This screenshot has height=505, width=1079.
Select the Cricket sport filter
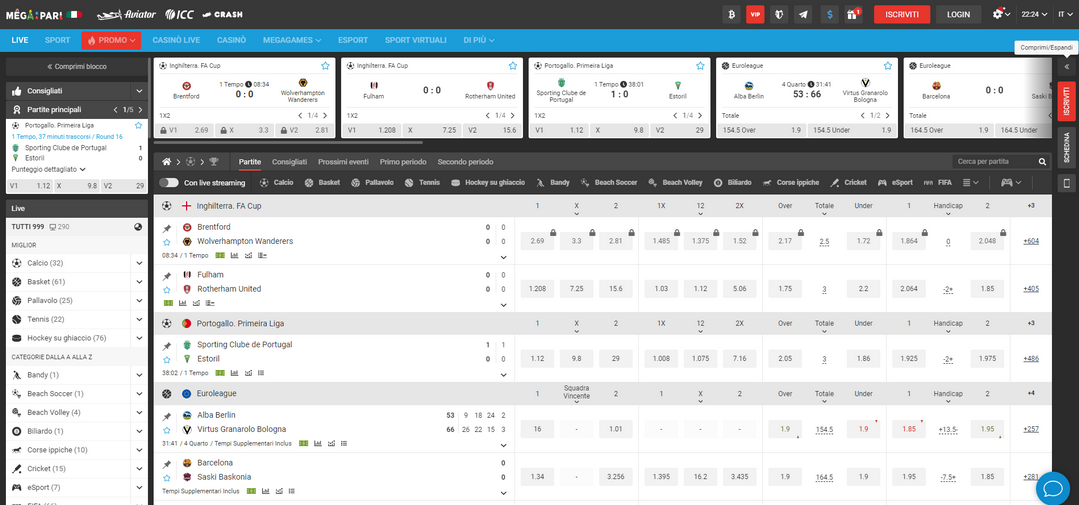(848, 182)
